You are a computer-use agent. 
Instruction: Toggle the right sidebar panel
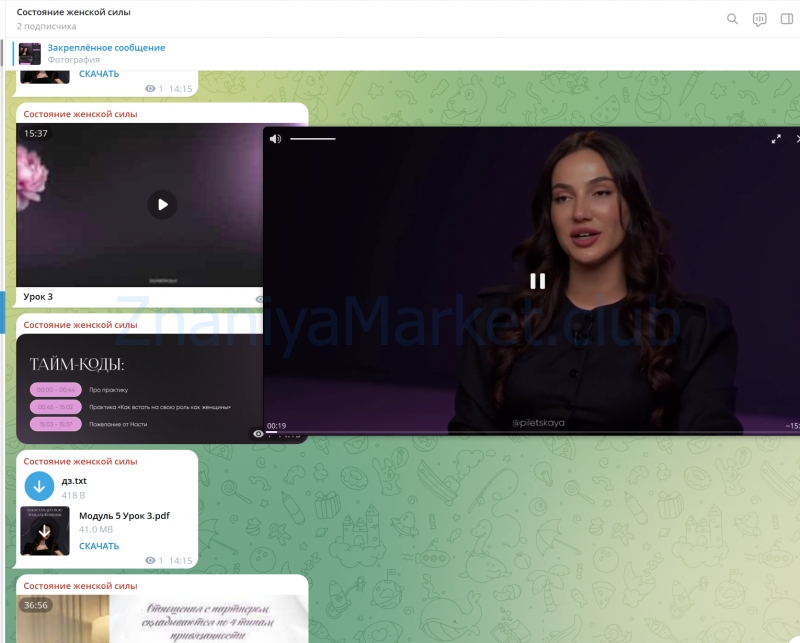pos(787,19)
